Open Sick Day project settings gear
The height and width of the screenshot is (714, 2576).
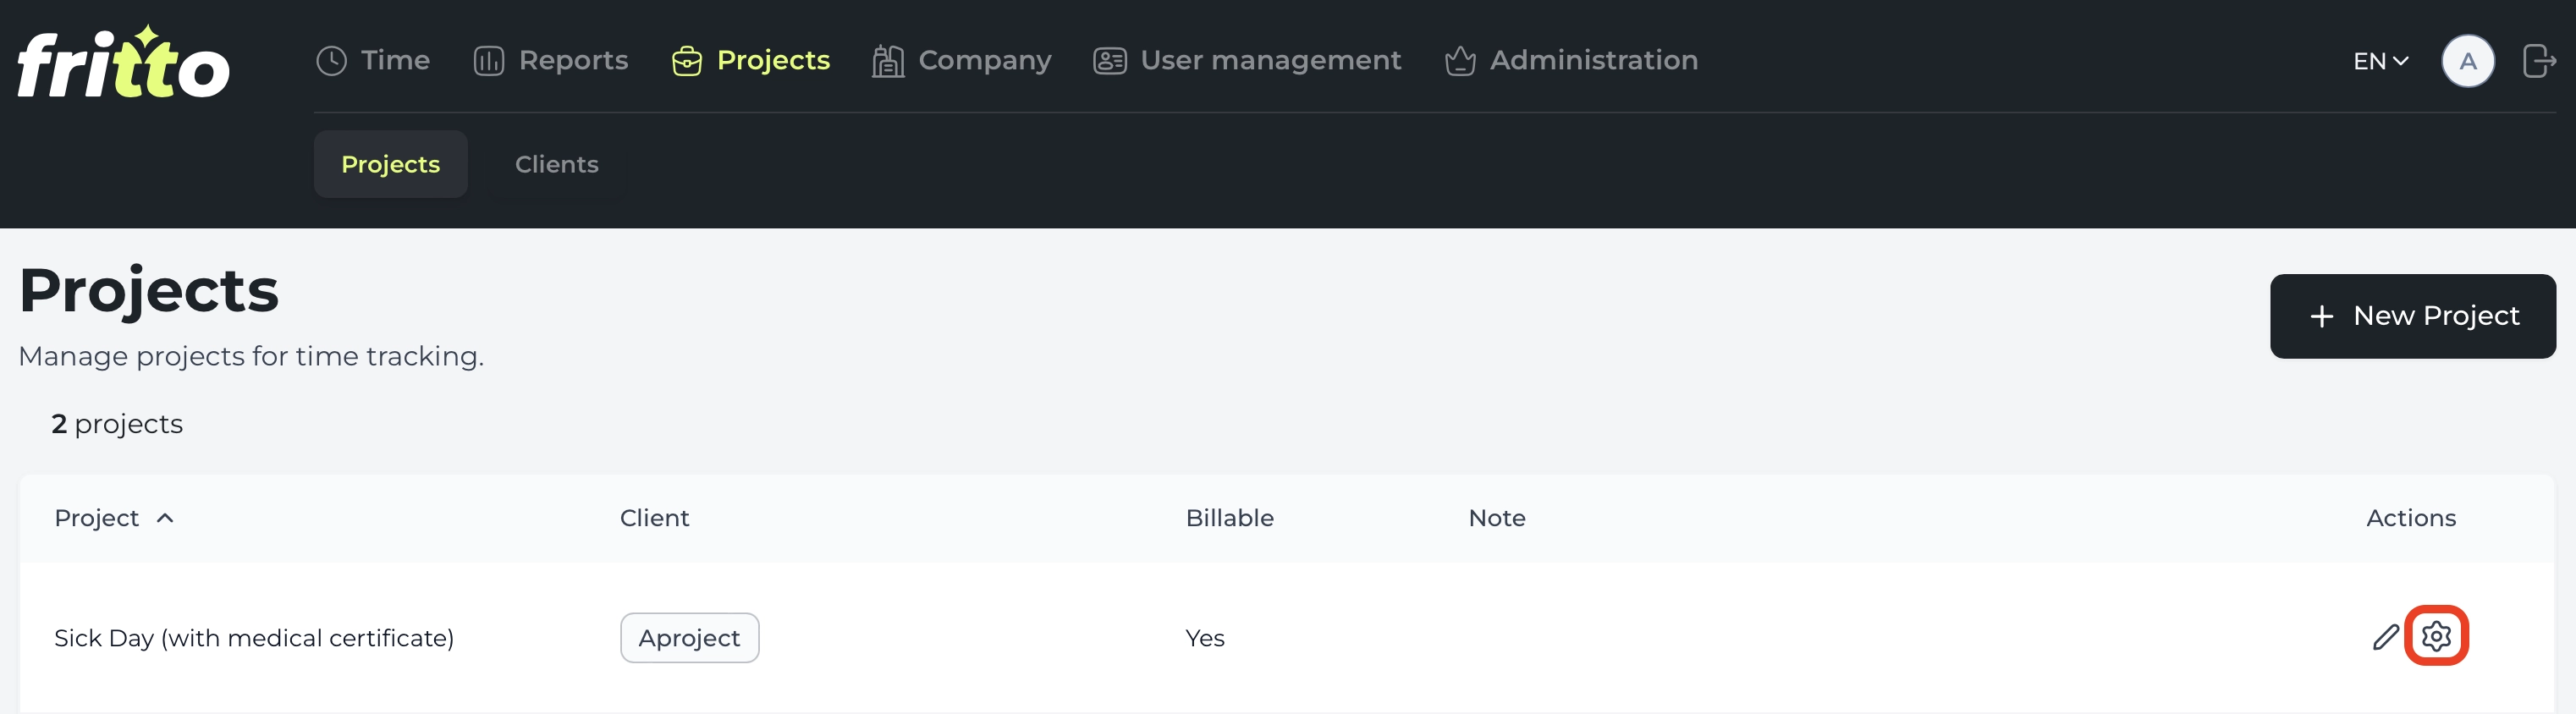coord(2436,636)
